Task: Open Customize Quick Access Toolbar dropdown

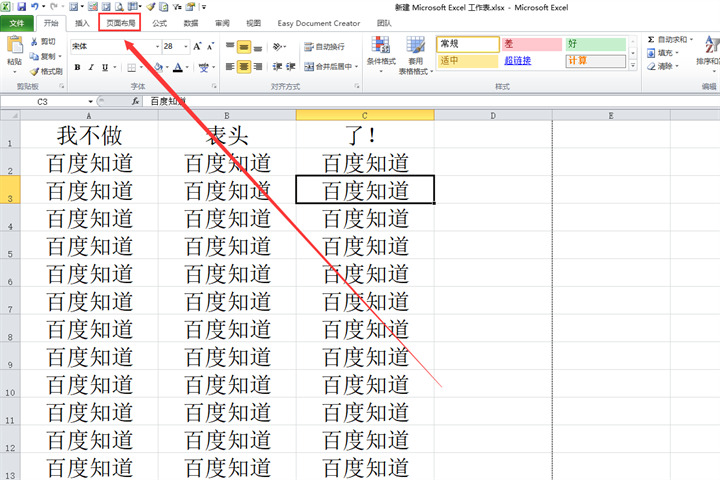Action: point(204,7)
